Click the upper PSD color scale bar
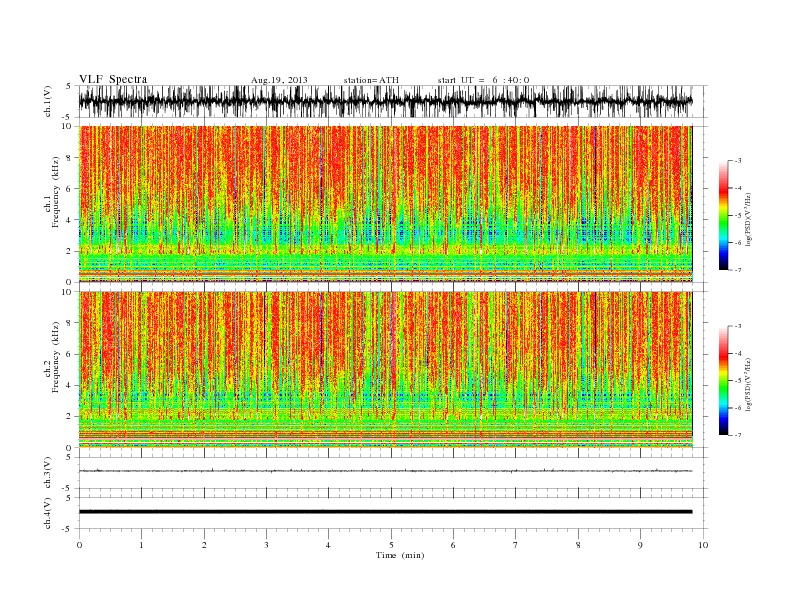This screenshot has height=612, width=792. coord(723,216)
